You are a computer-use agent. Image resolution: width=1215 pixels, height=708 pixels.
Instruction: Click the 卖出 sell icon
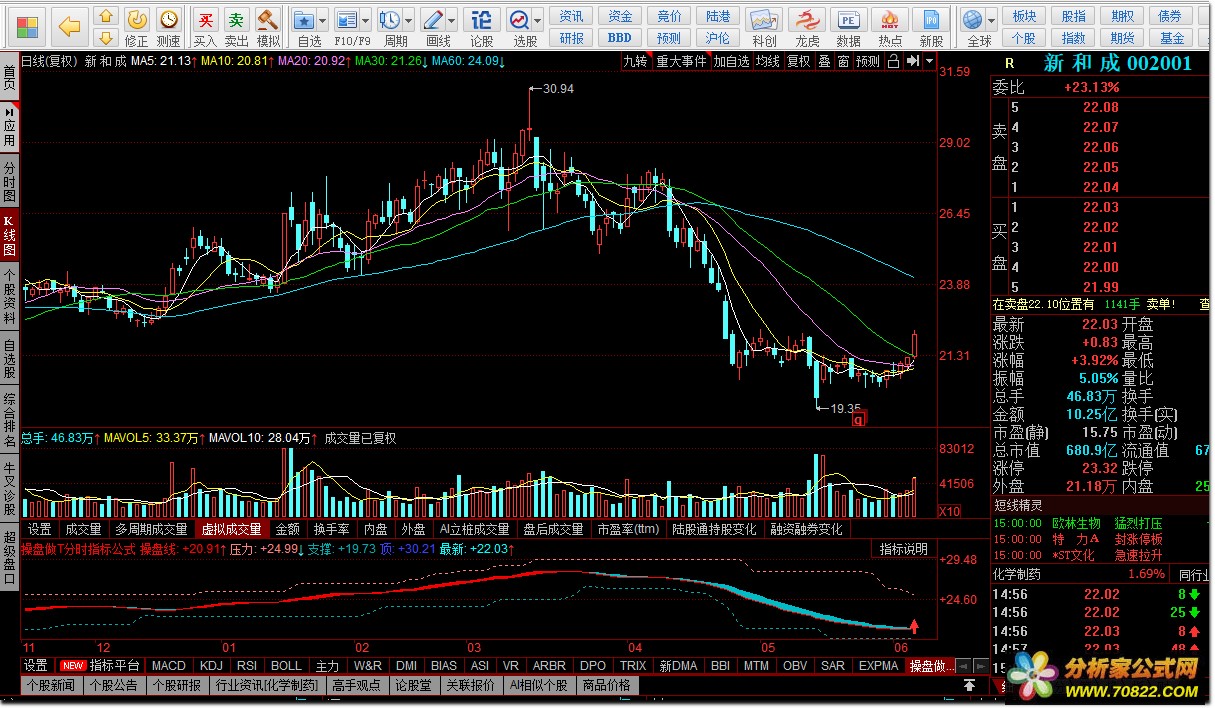click(236, 27)
